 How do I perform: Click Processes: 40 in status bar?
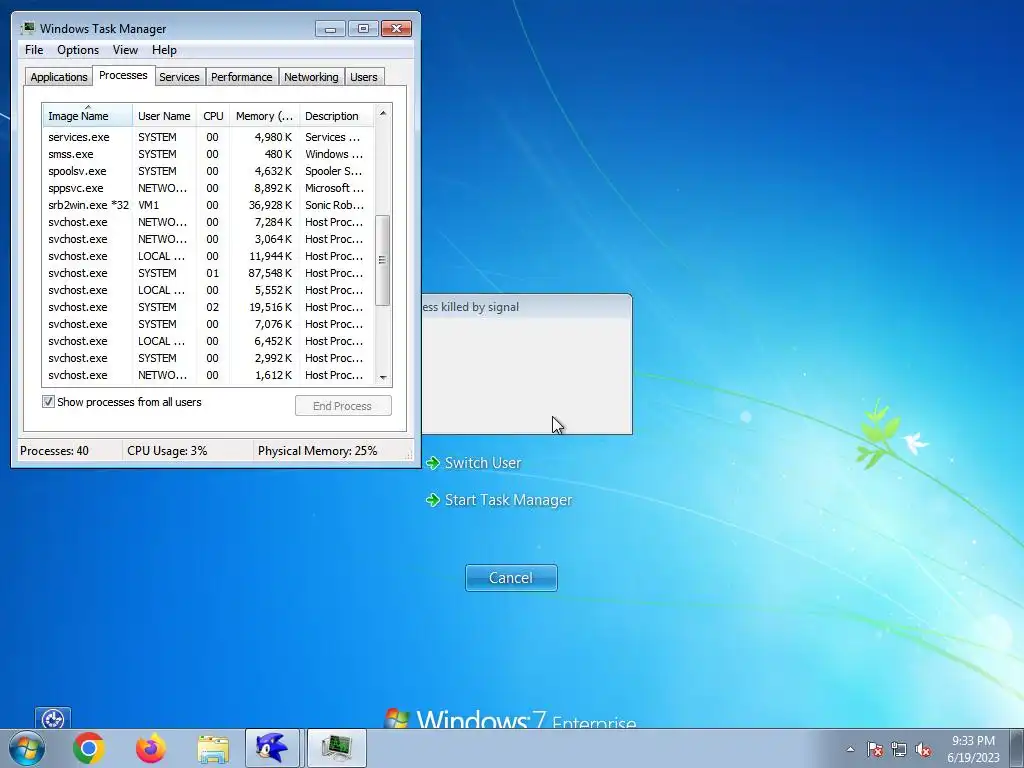pos(54,451)
